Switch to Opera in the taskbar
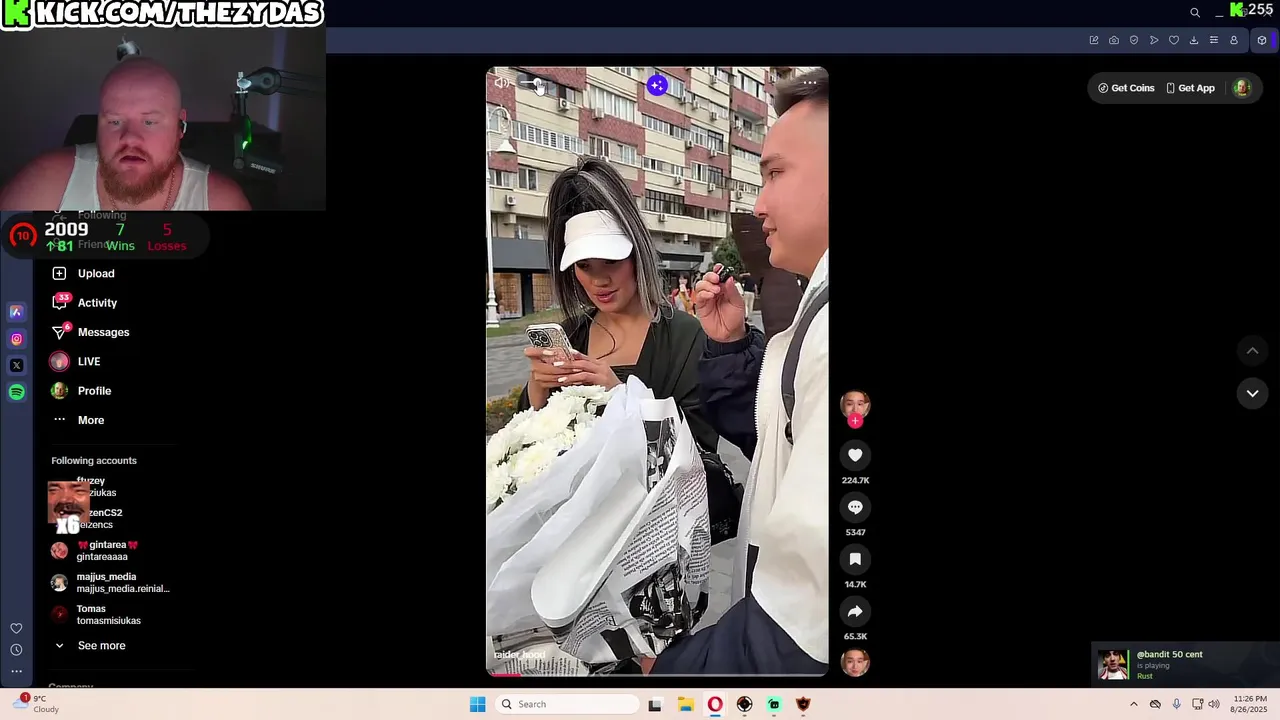Viewport: 1280px width, 720px height. pos(715,704)
